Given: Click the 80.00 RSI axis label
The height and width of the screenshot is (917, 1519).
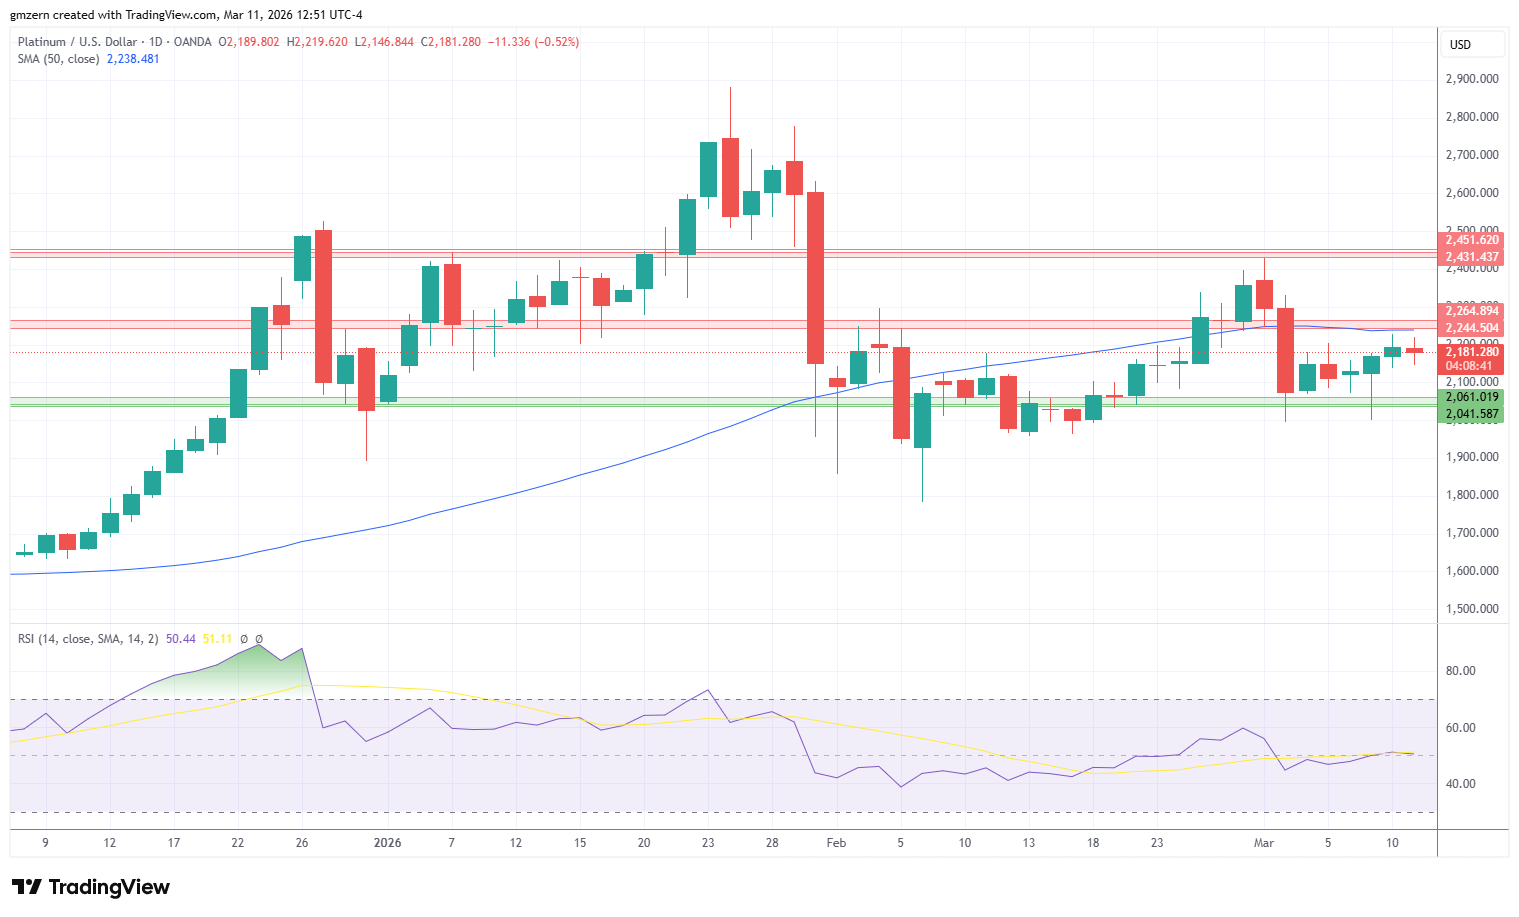Looking at the screenshot, I should pyautogui.click(x=1461, y=671).
